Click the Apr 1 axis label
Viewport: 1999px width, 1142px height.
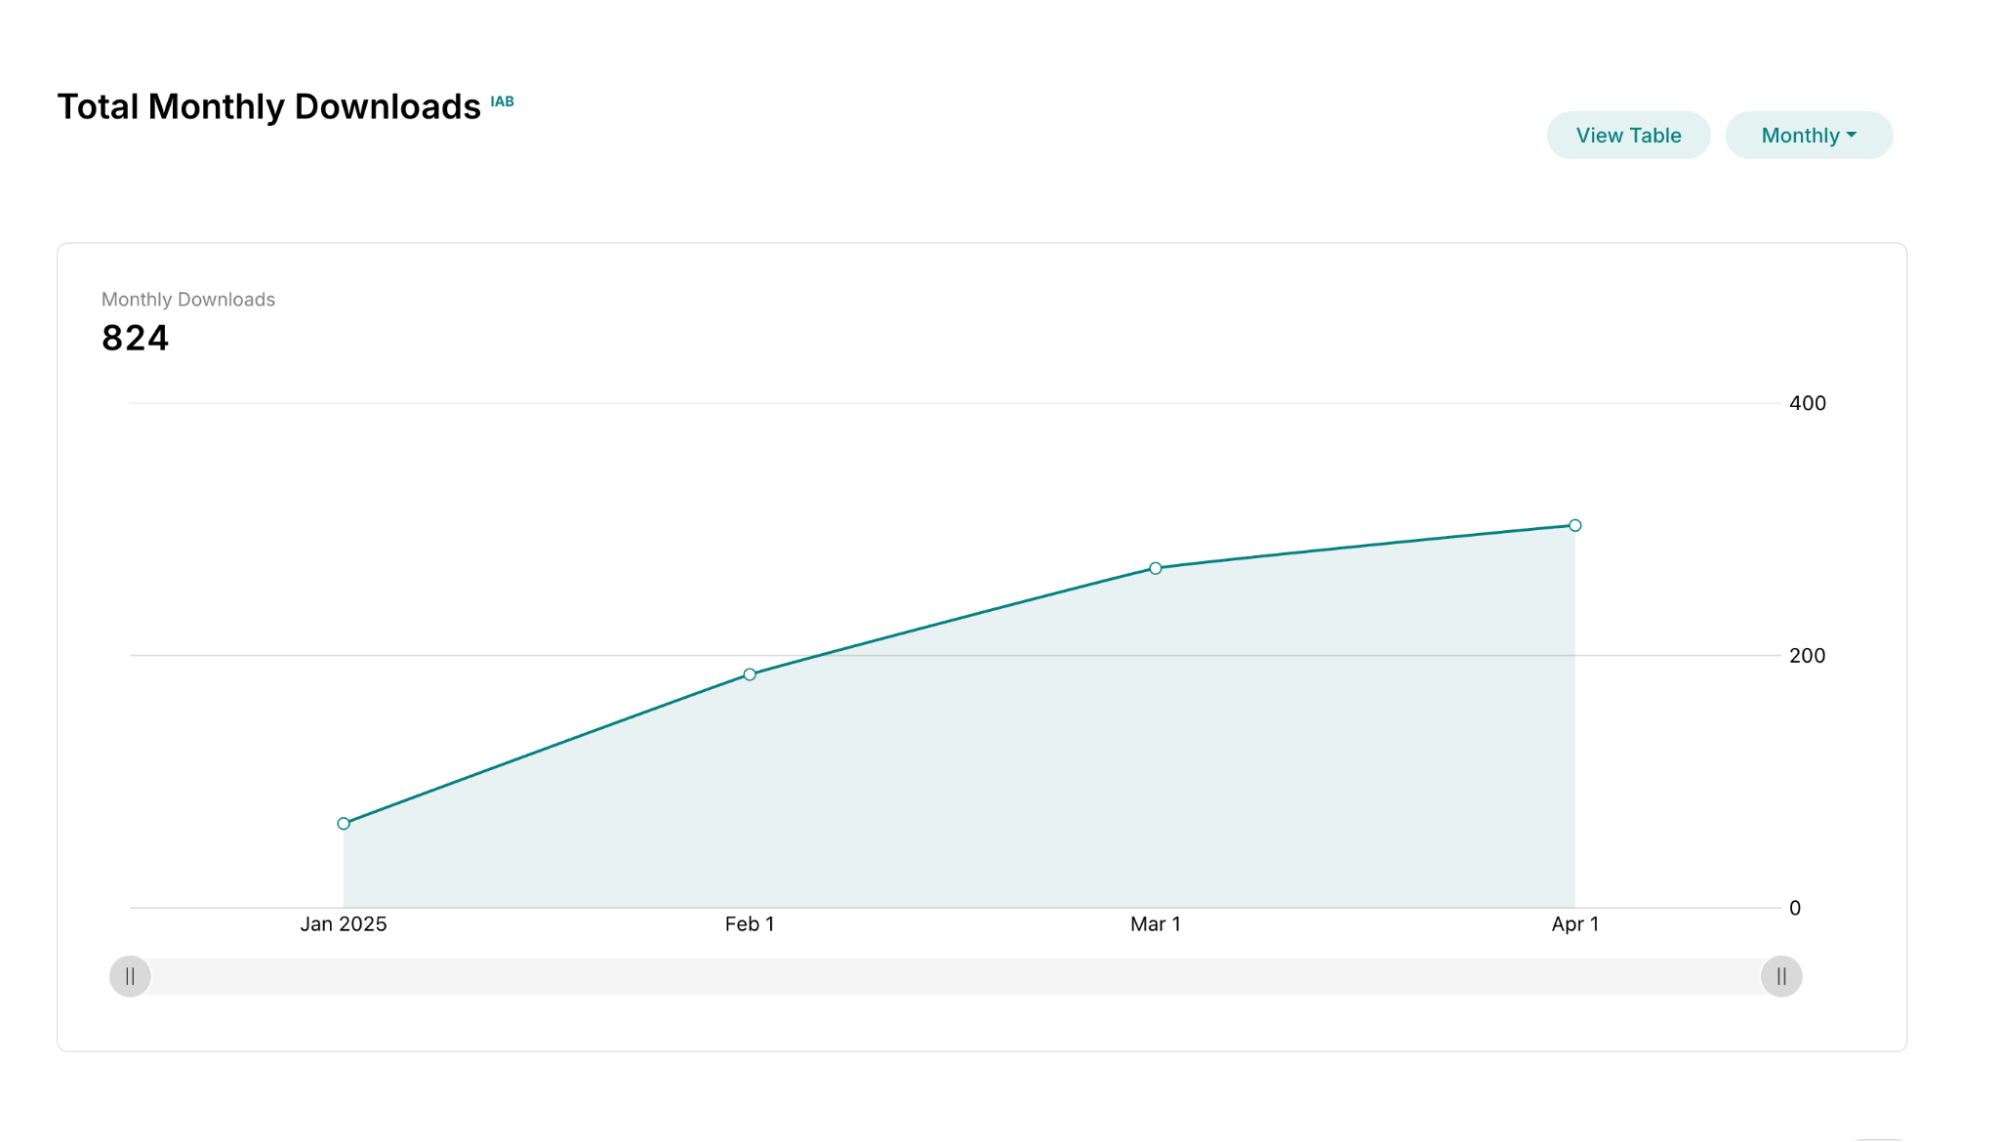point(1575,923)
